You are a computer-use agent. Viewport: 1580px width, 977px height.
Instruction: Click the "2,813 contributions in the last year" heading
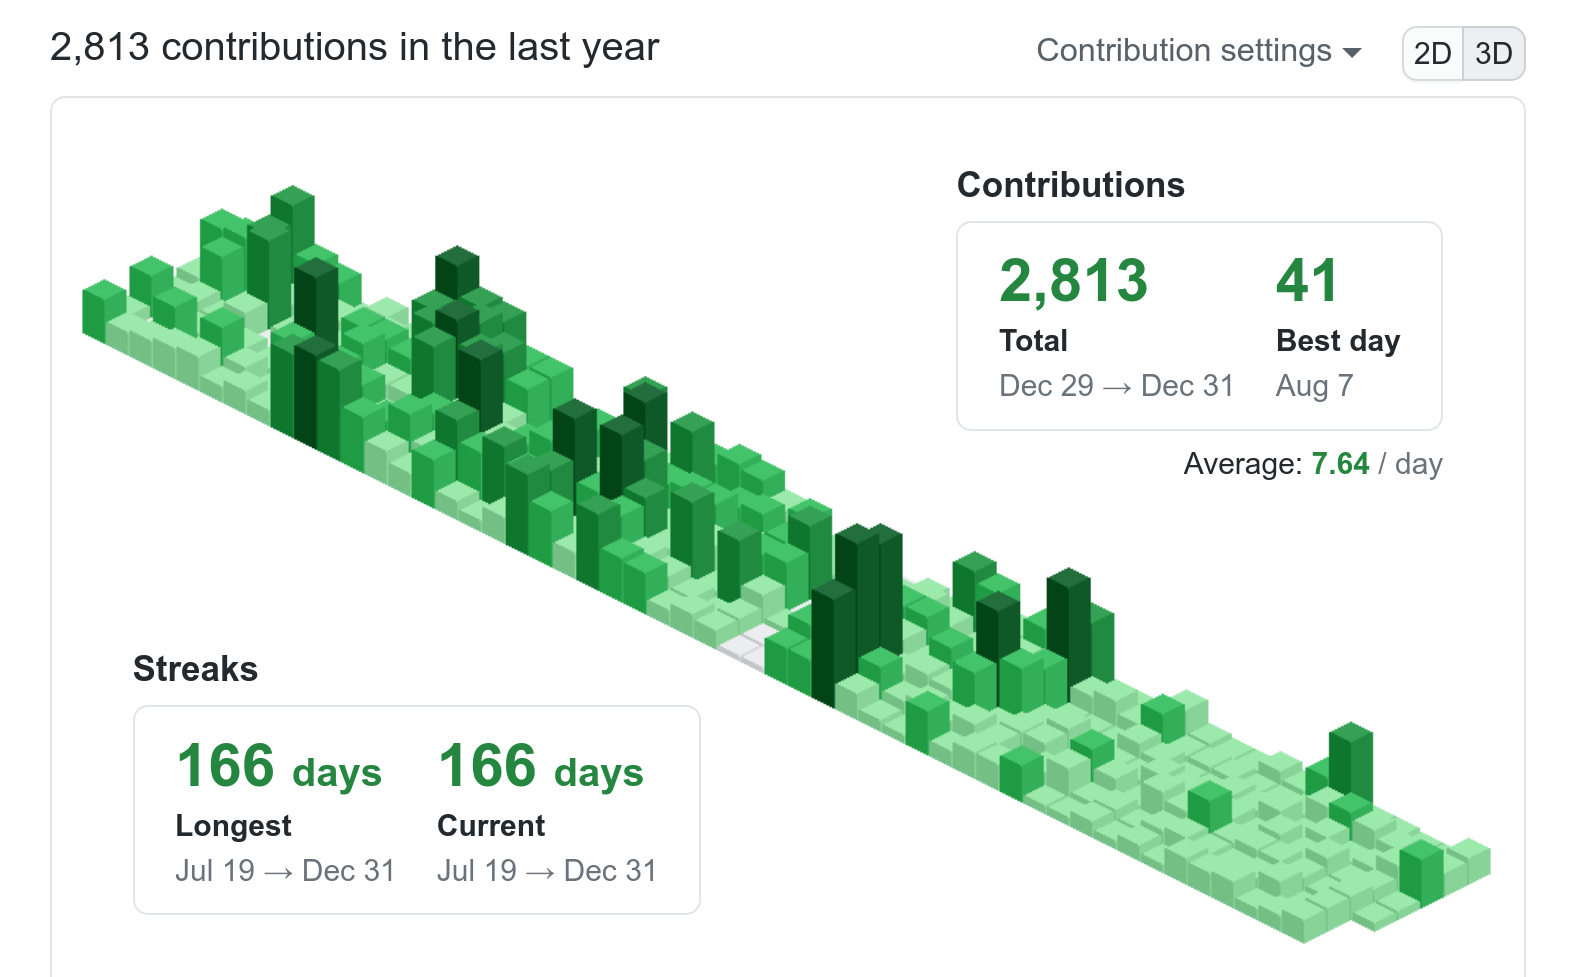tap(354, 47)
